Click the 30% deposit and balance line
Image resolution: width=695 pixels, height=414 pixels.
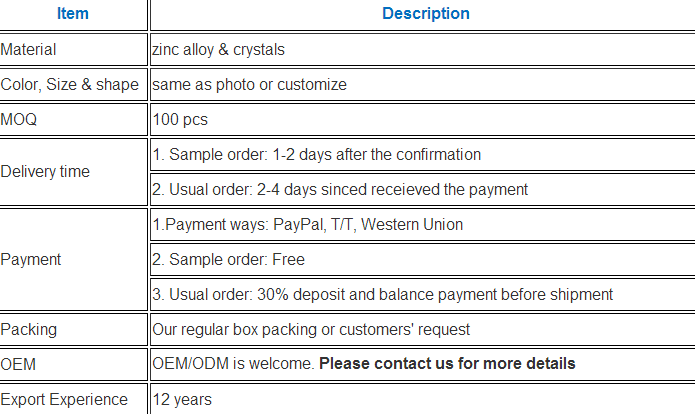pos(383,294)
